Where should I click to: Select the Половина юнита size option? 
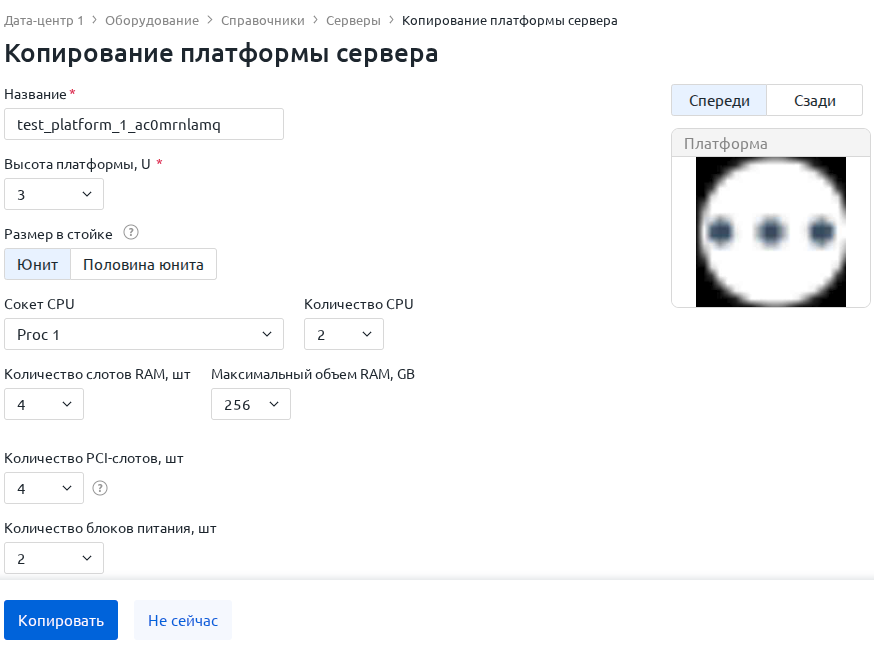click(143, 264)
